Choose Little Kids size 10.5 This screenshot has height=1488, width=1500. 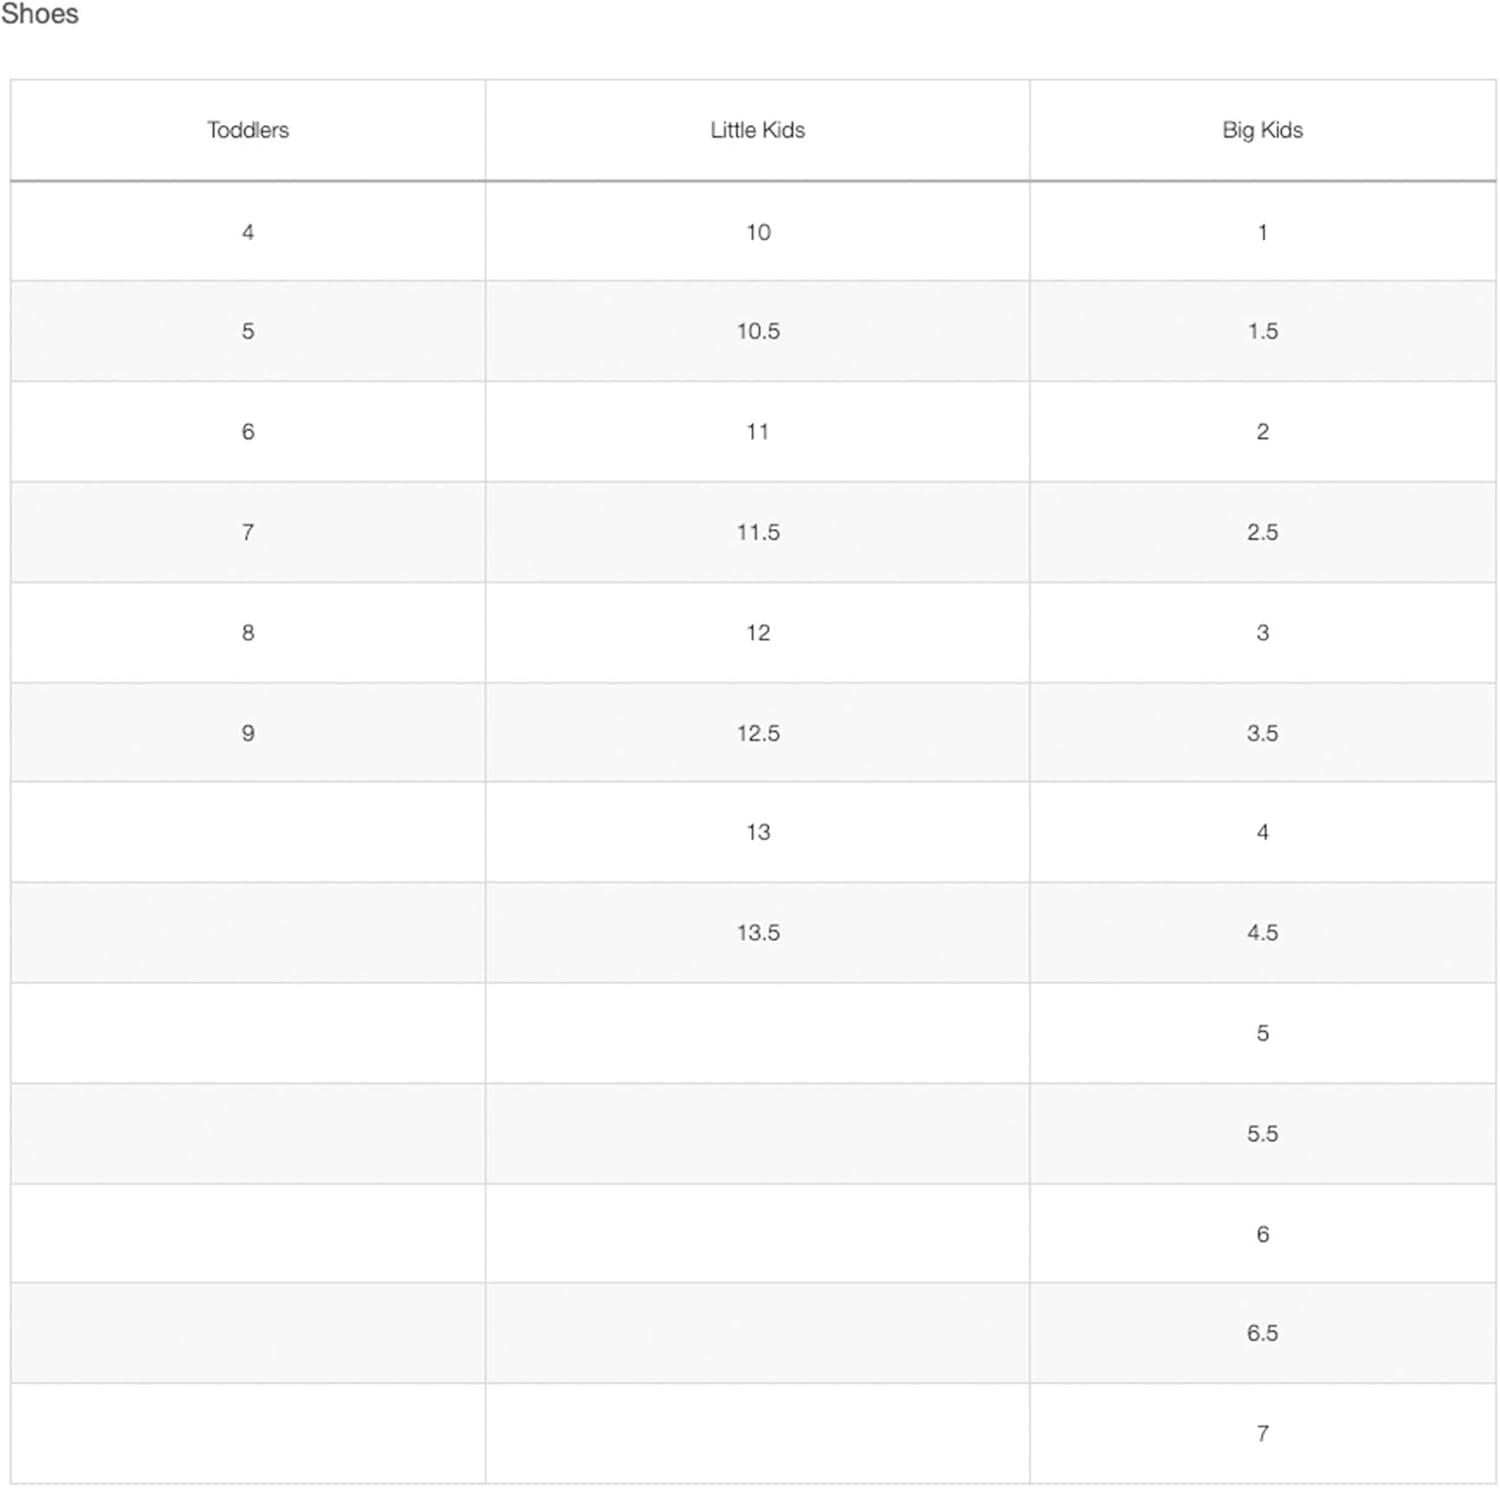(758, 331)
